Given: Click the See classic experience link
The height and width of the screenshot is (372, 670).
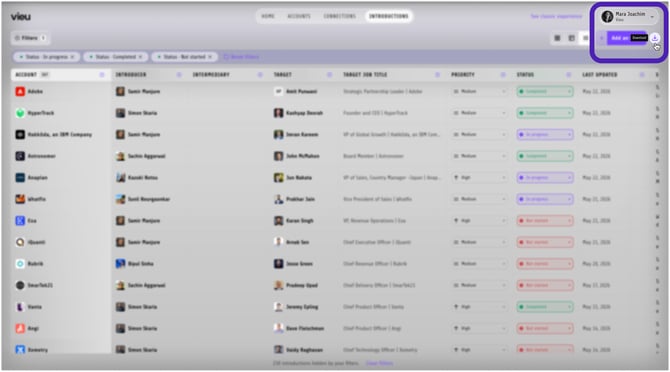Looking at the screenshot, I should coord(556,16).
